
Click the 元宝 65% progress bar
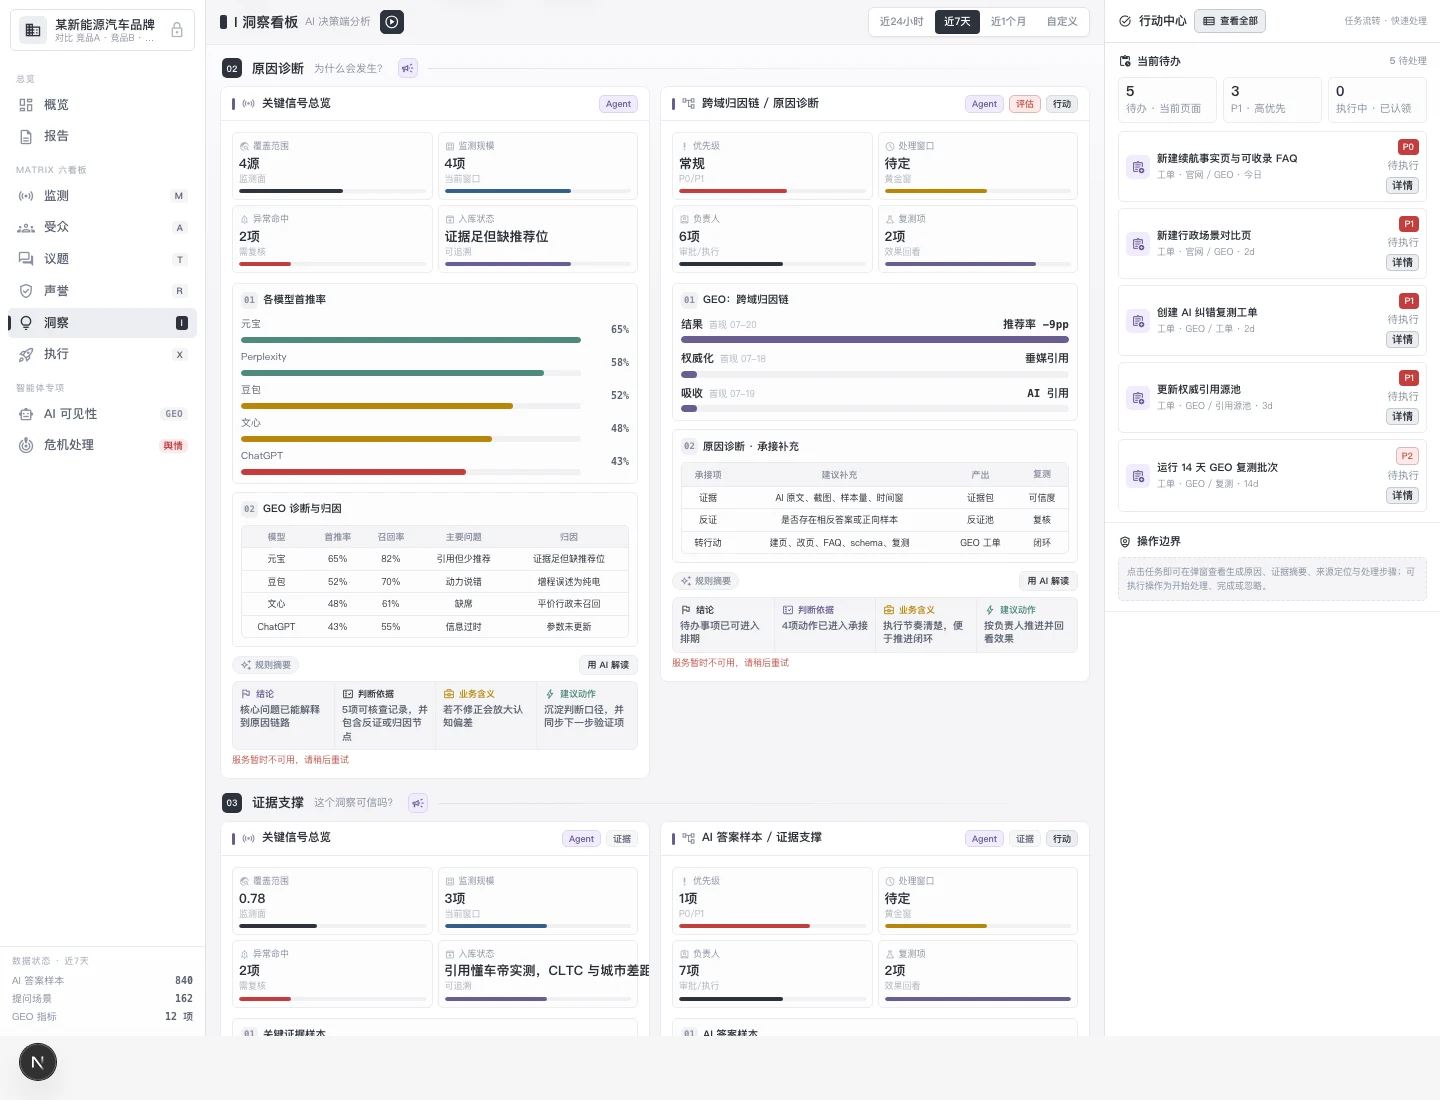point(411,340)
